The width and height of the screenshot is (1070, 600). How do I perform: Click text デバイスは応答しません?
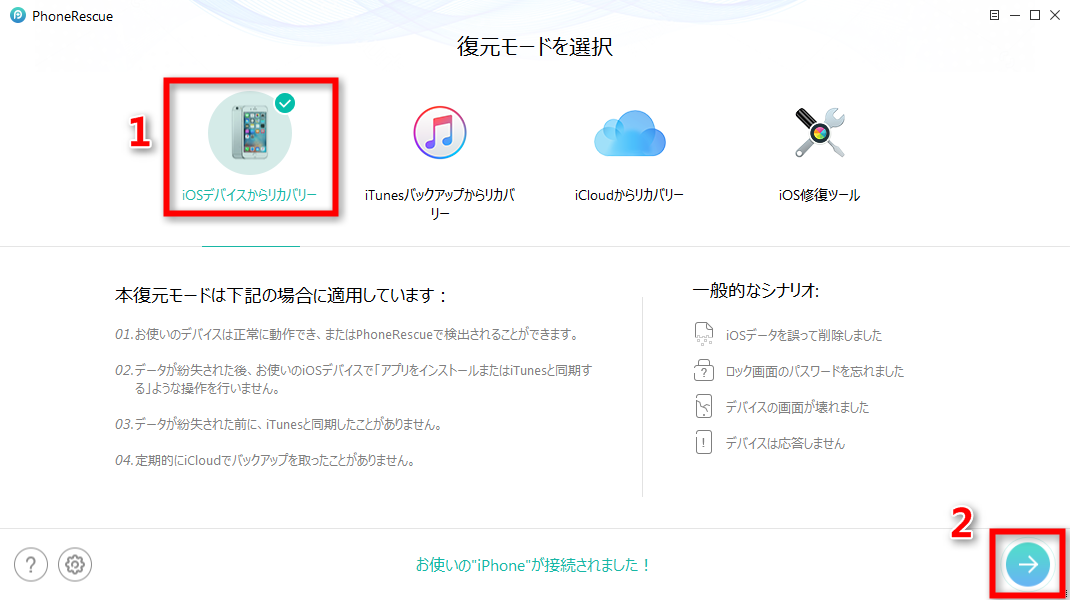785,444
